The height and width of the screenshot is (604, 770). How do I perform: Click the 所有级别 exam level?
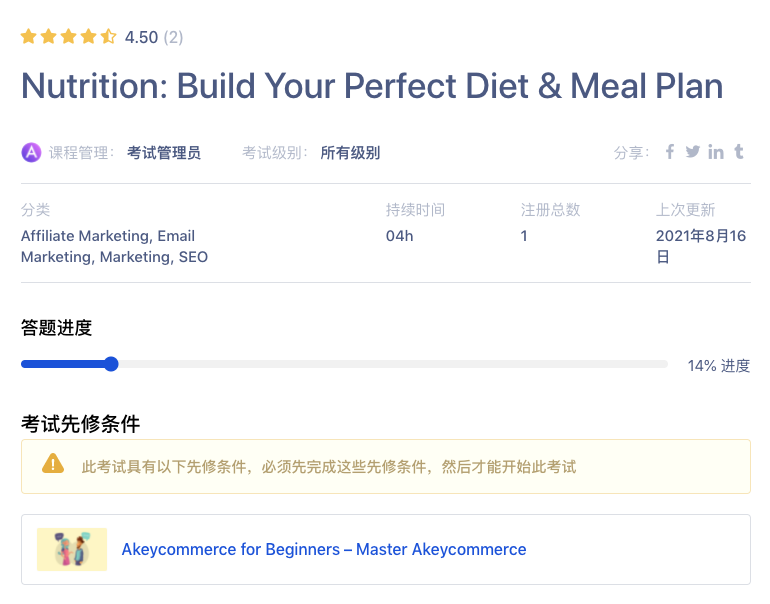pos(350,153)
